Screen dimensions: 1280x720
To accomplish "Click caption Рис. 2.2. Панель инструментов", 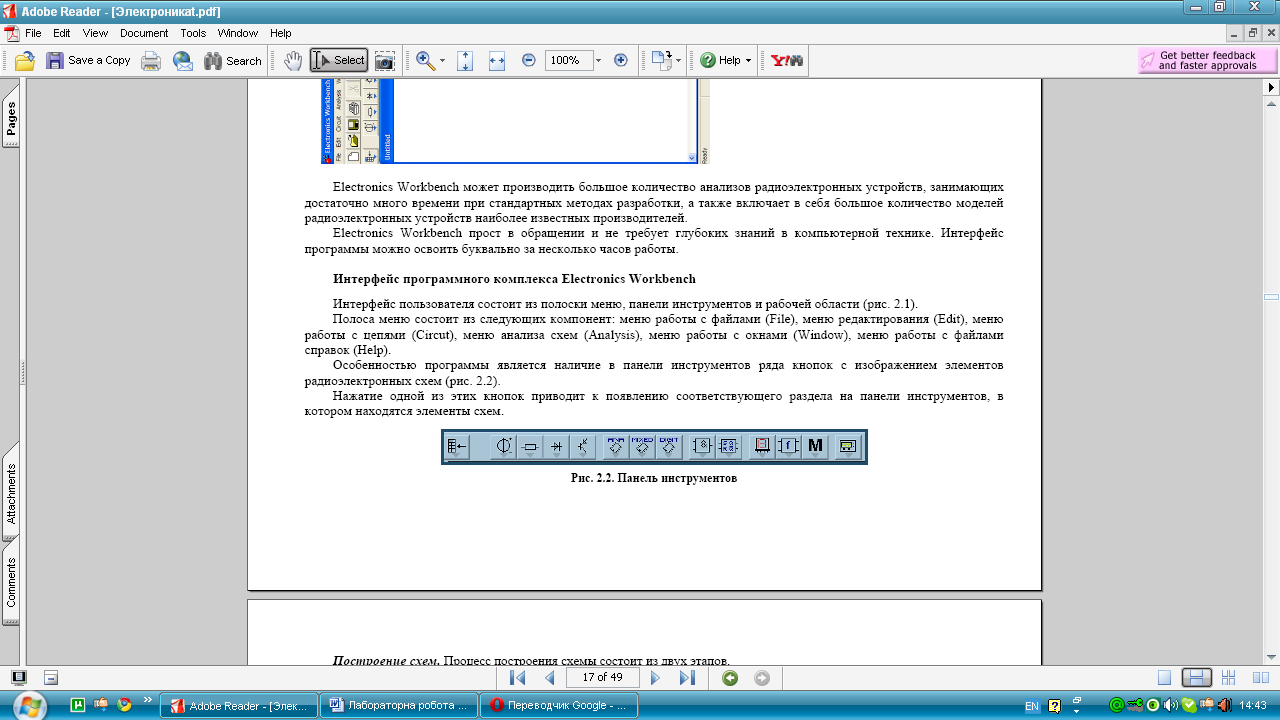I will tap(654, 478).
